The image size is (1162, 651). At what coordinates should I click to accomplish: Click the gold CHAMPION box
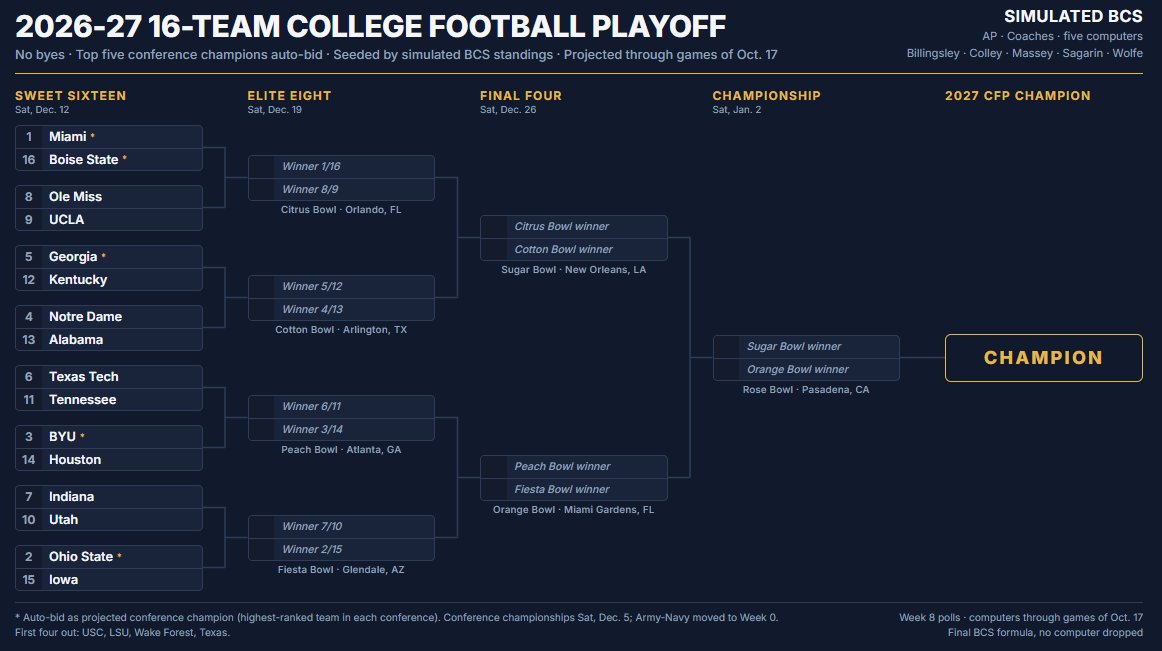tap(1043, 358)
